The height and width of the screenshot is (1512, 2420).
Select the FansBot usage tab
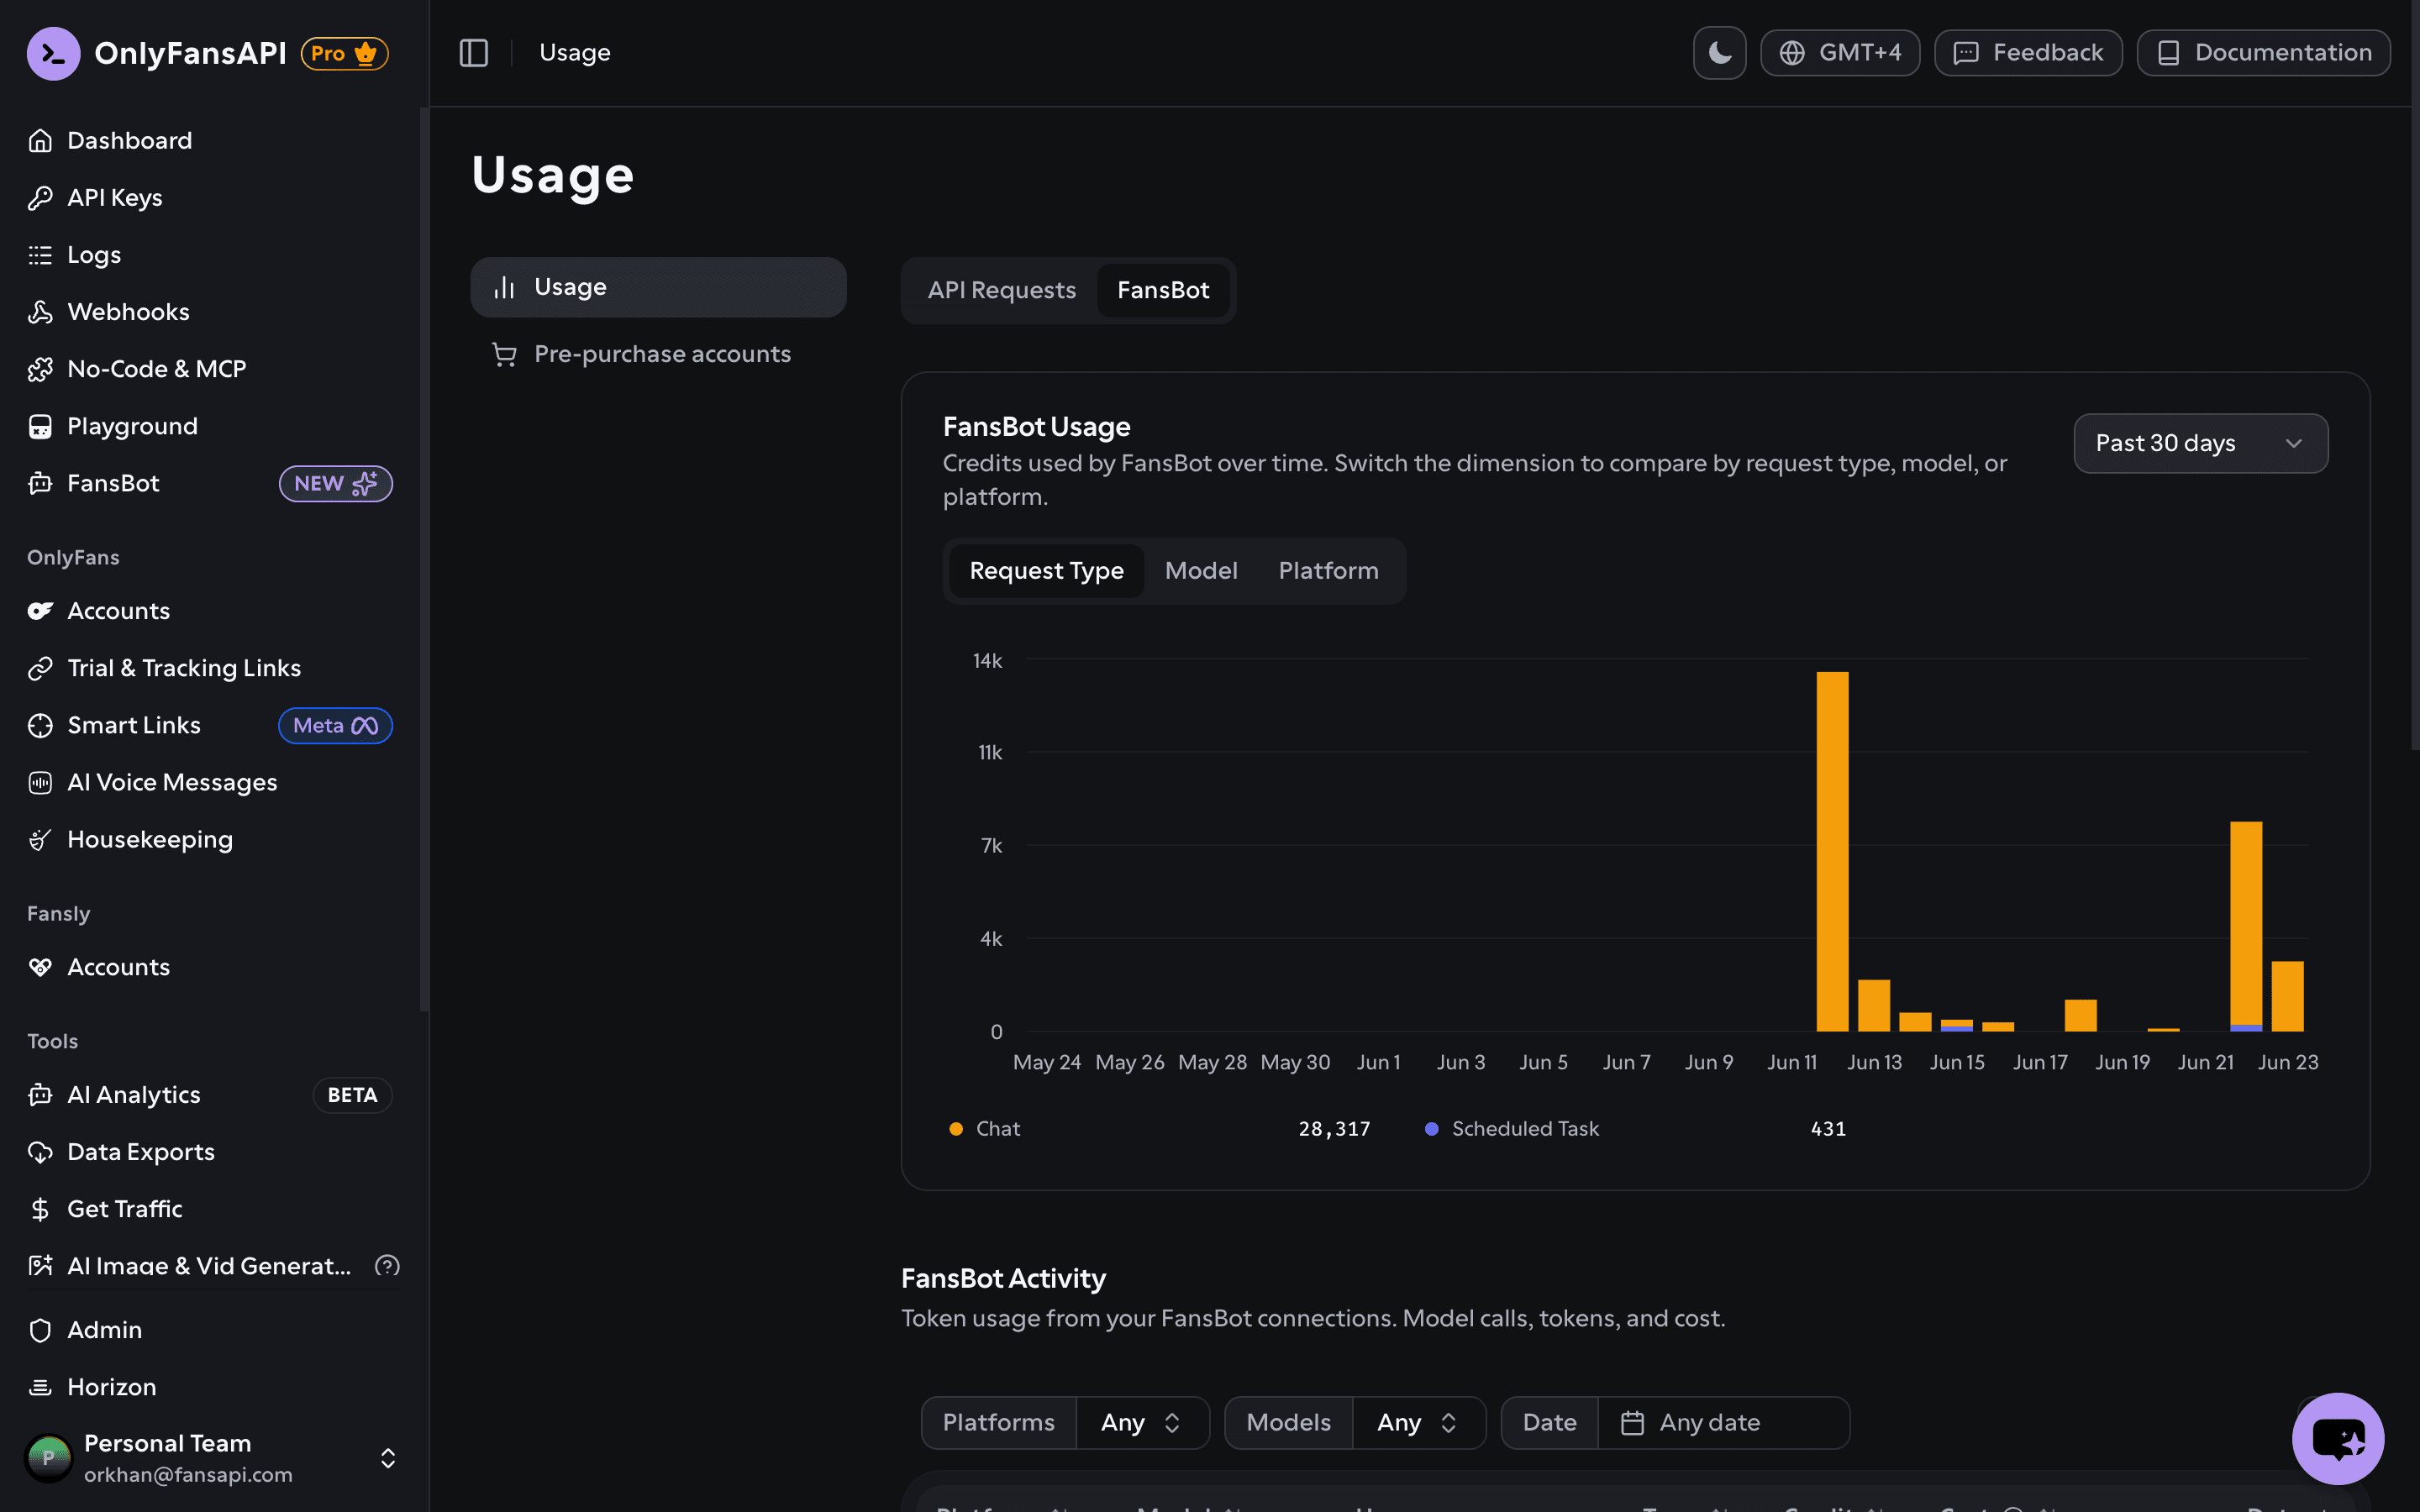[1163, 290]
